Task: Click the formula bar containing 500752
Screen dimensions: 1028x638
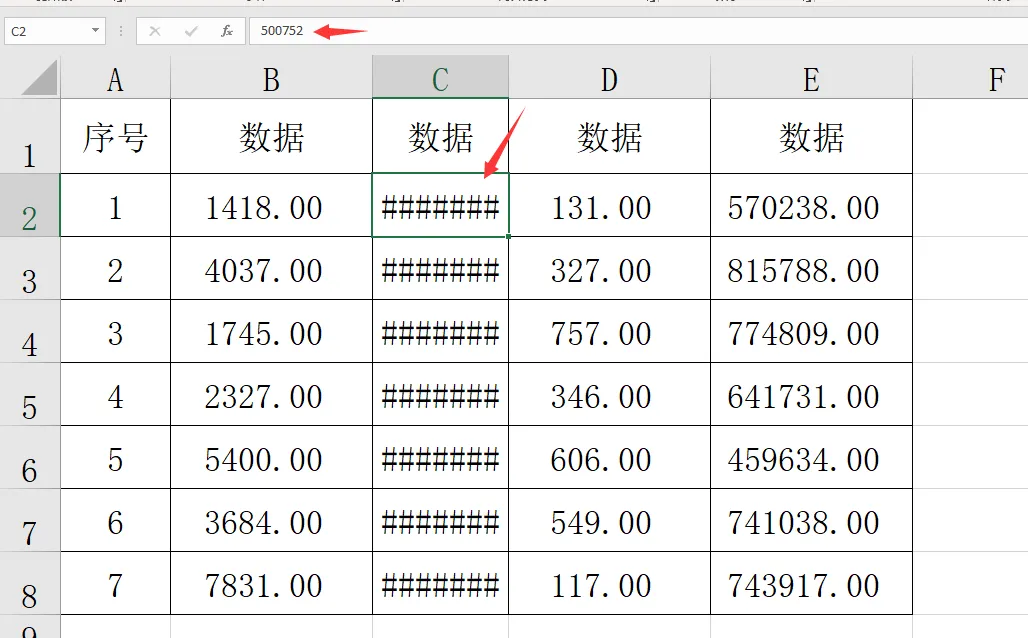Action: [x=639, y=31]
